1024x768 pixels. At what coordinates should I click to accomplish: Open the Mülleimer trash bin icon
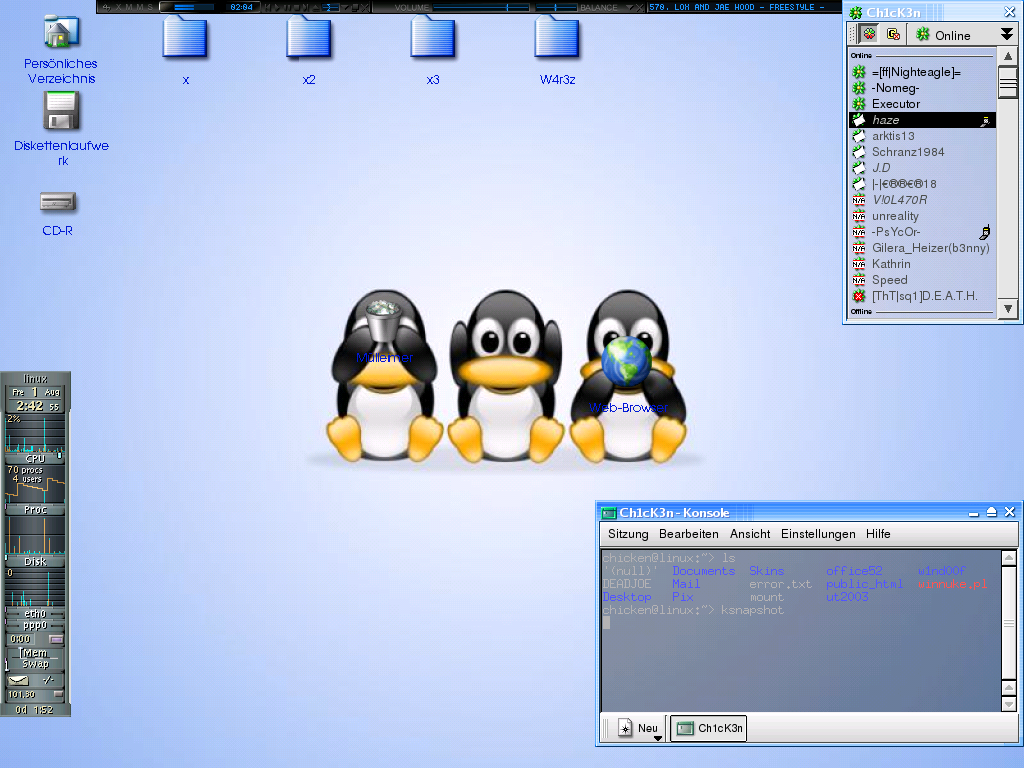click(383, 321)
